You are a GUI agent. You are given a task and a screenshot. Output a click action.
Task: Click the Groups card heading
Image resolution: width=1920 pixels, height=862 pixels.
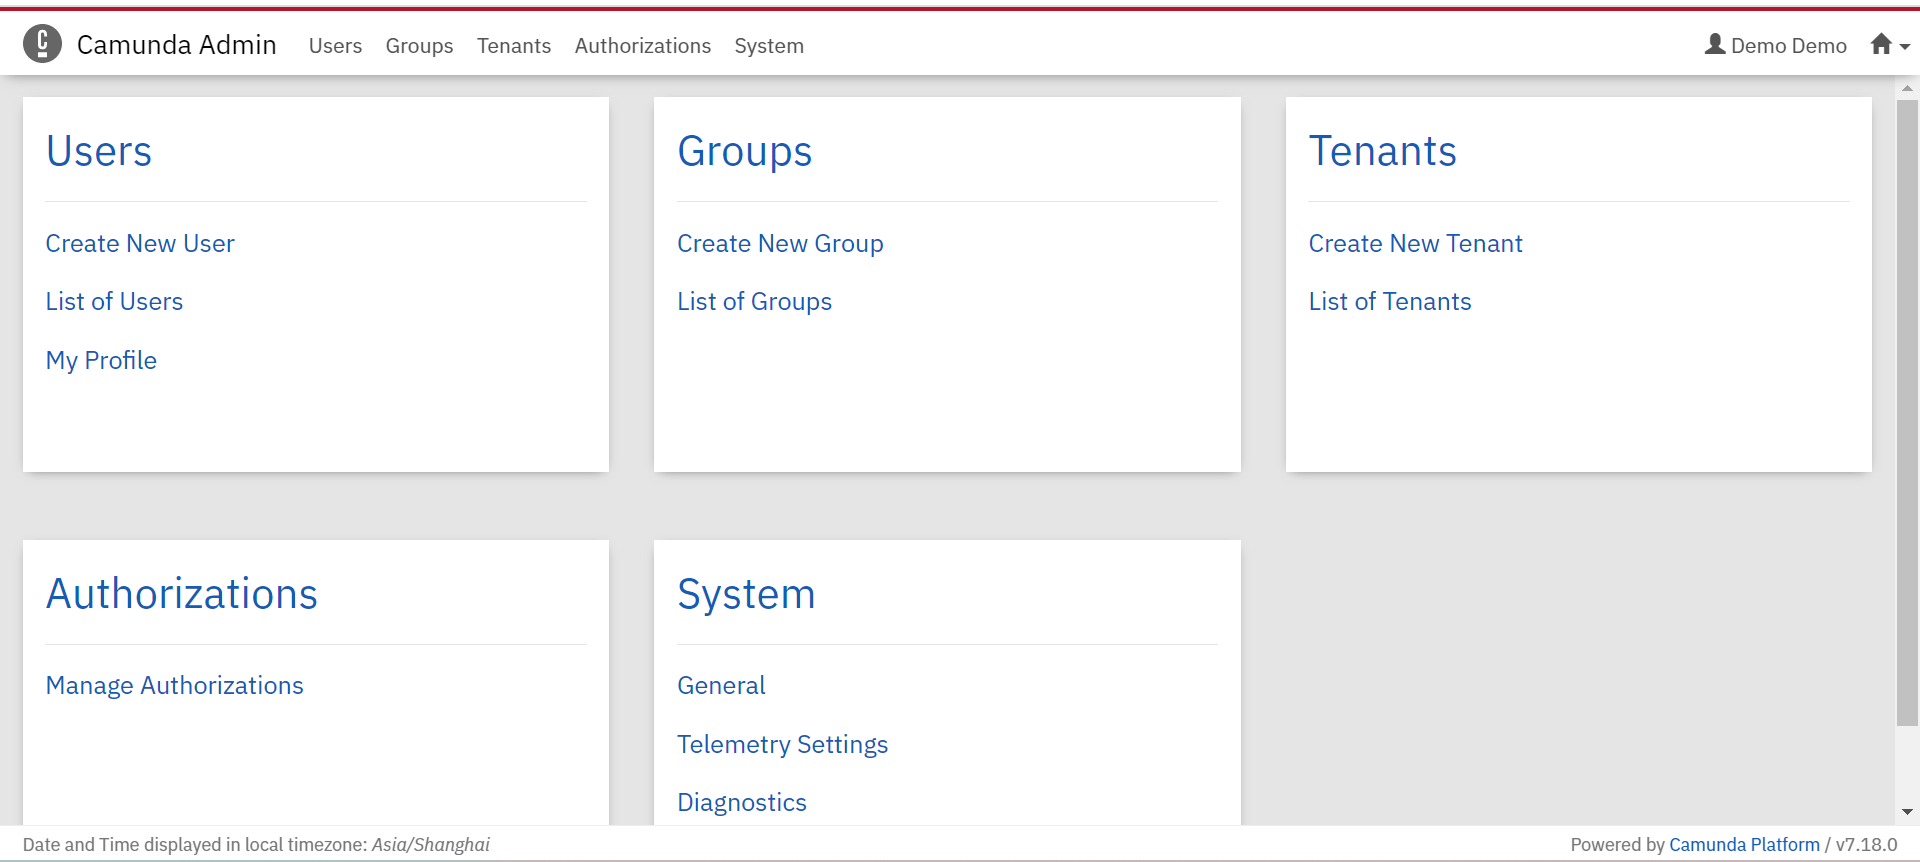pyautogui.click(x=745, y=152)
